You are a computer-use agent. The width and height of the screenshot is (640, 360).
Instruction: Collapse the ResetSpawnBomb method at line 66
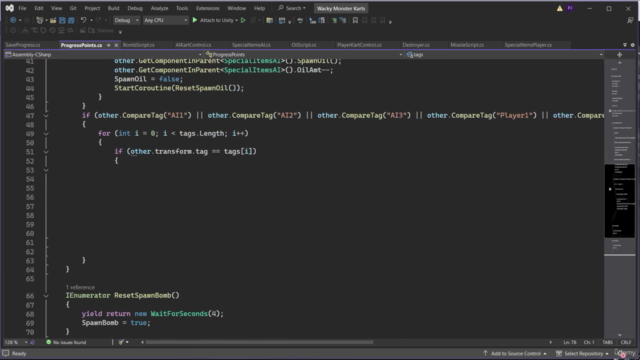pyautogui.click(x=46, y=296)
